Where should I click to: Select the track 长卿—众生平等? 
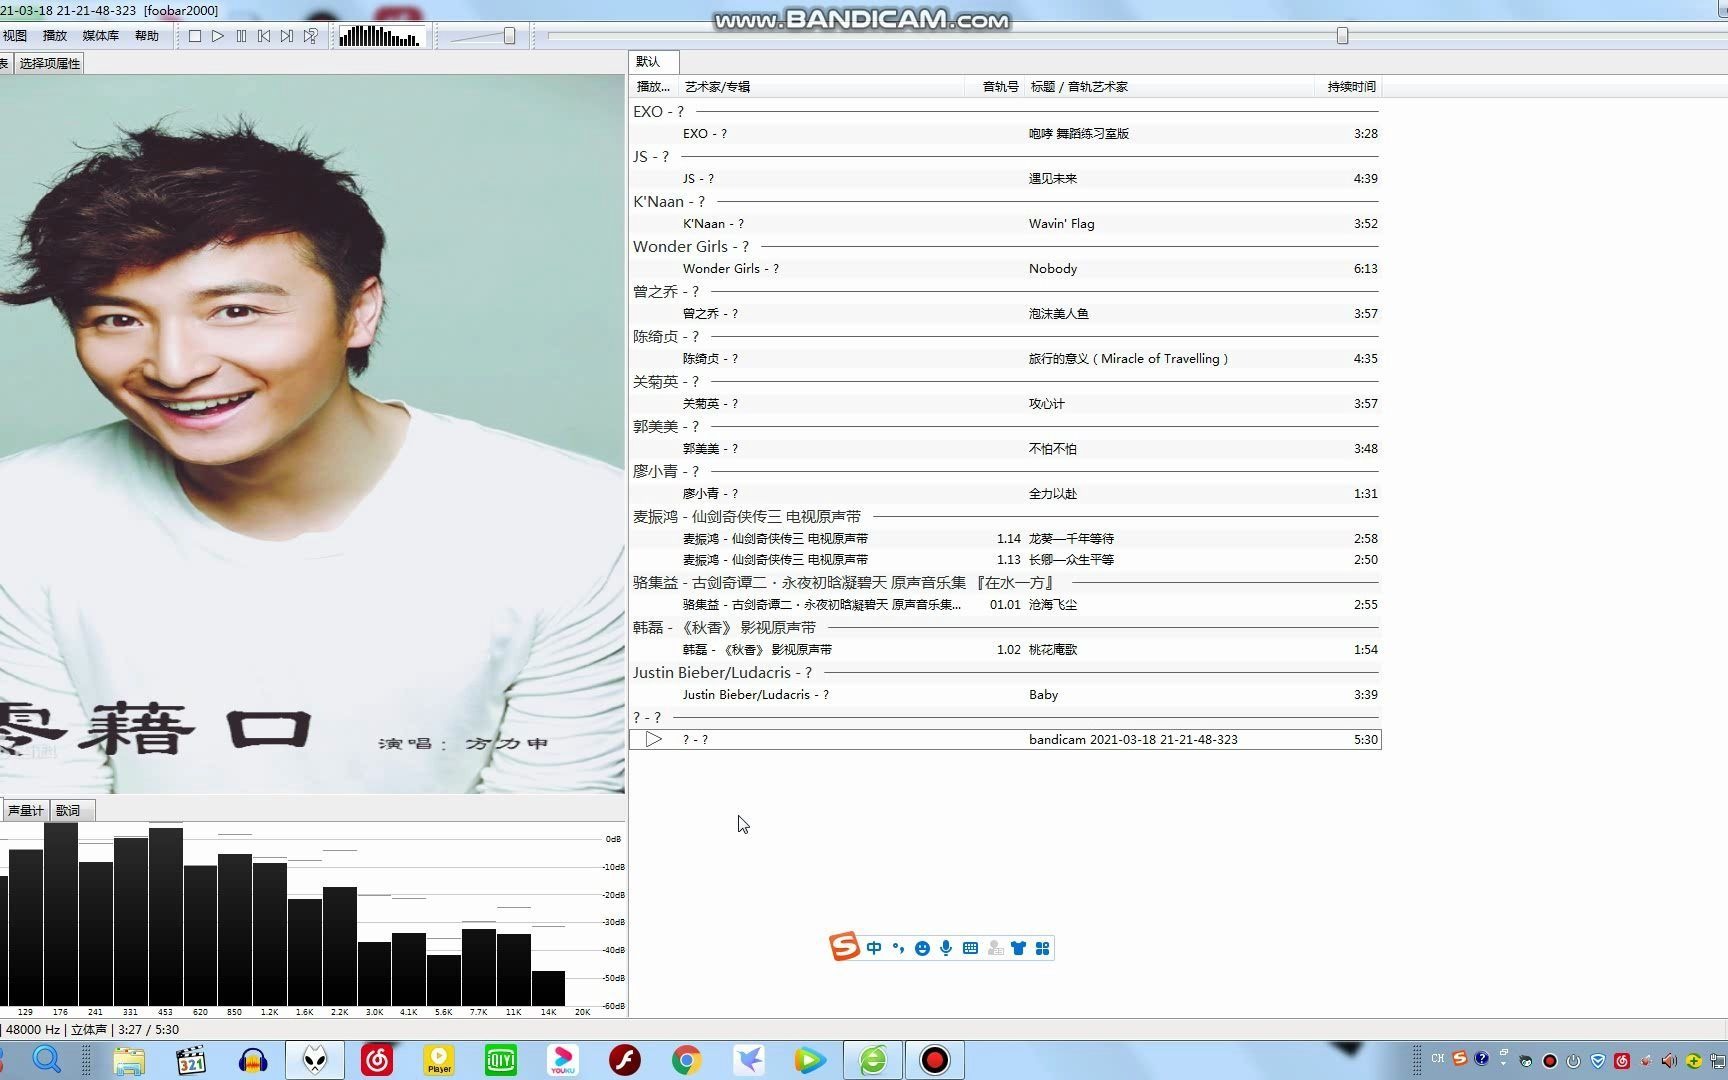pos(1005,560)
